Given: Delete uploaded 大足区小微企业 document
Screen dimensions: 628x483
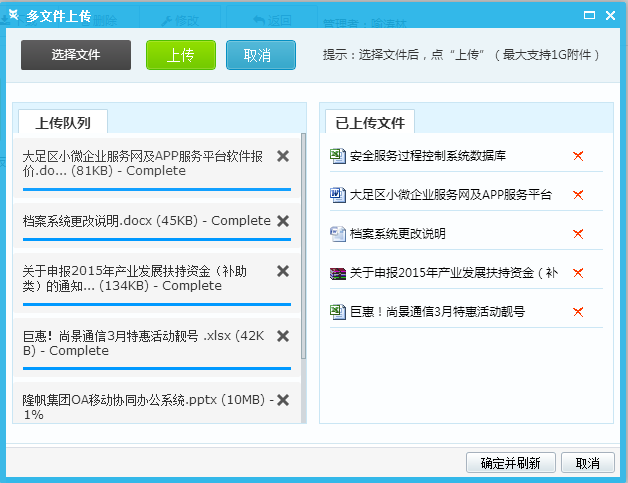Looking at the screenshot, I should pyautogui.click(x=577, y=195).
